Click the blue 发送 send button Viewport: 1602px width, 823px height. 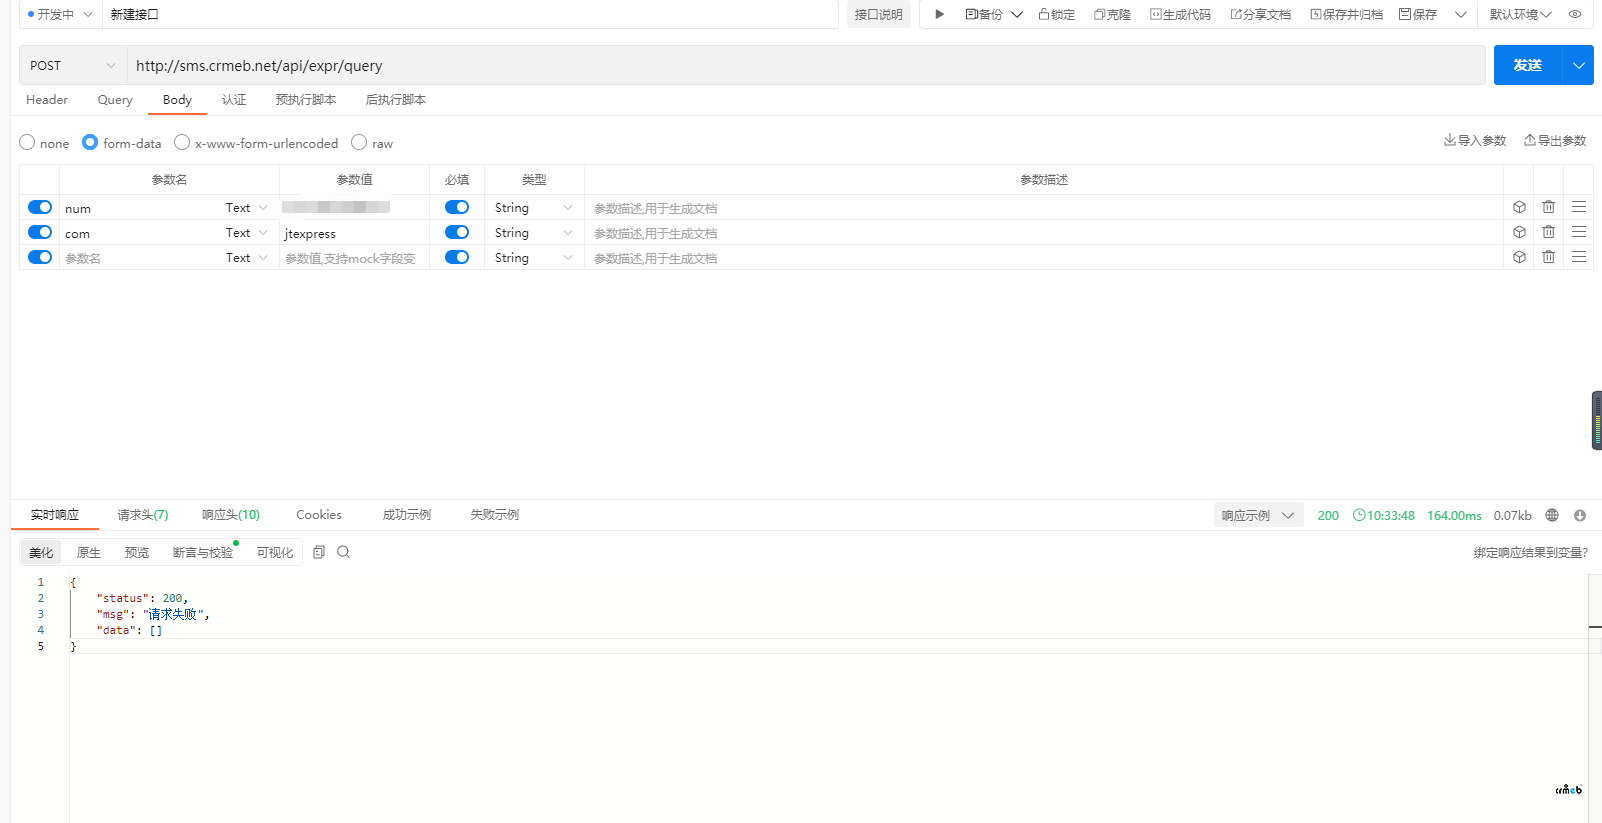(1528, 65)
